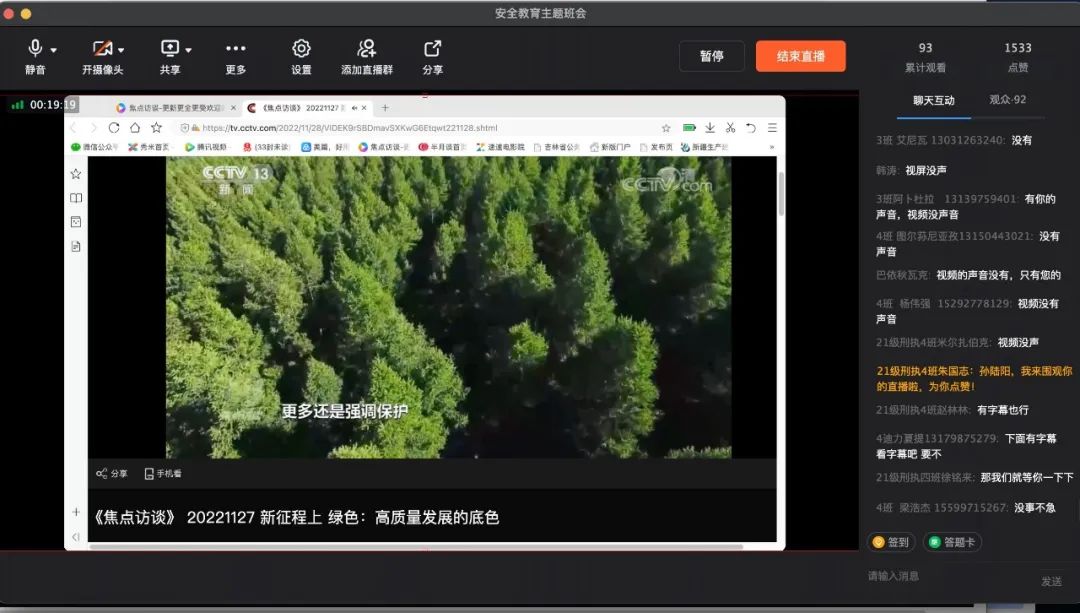
Task: Click the browser back arrow
Action: (74, 128)
